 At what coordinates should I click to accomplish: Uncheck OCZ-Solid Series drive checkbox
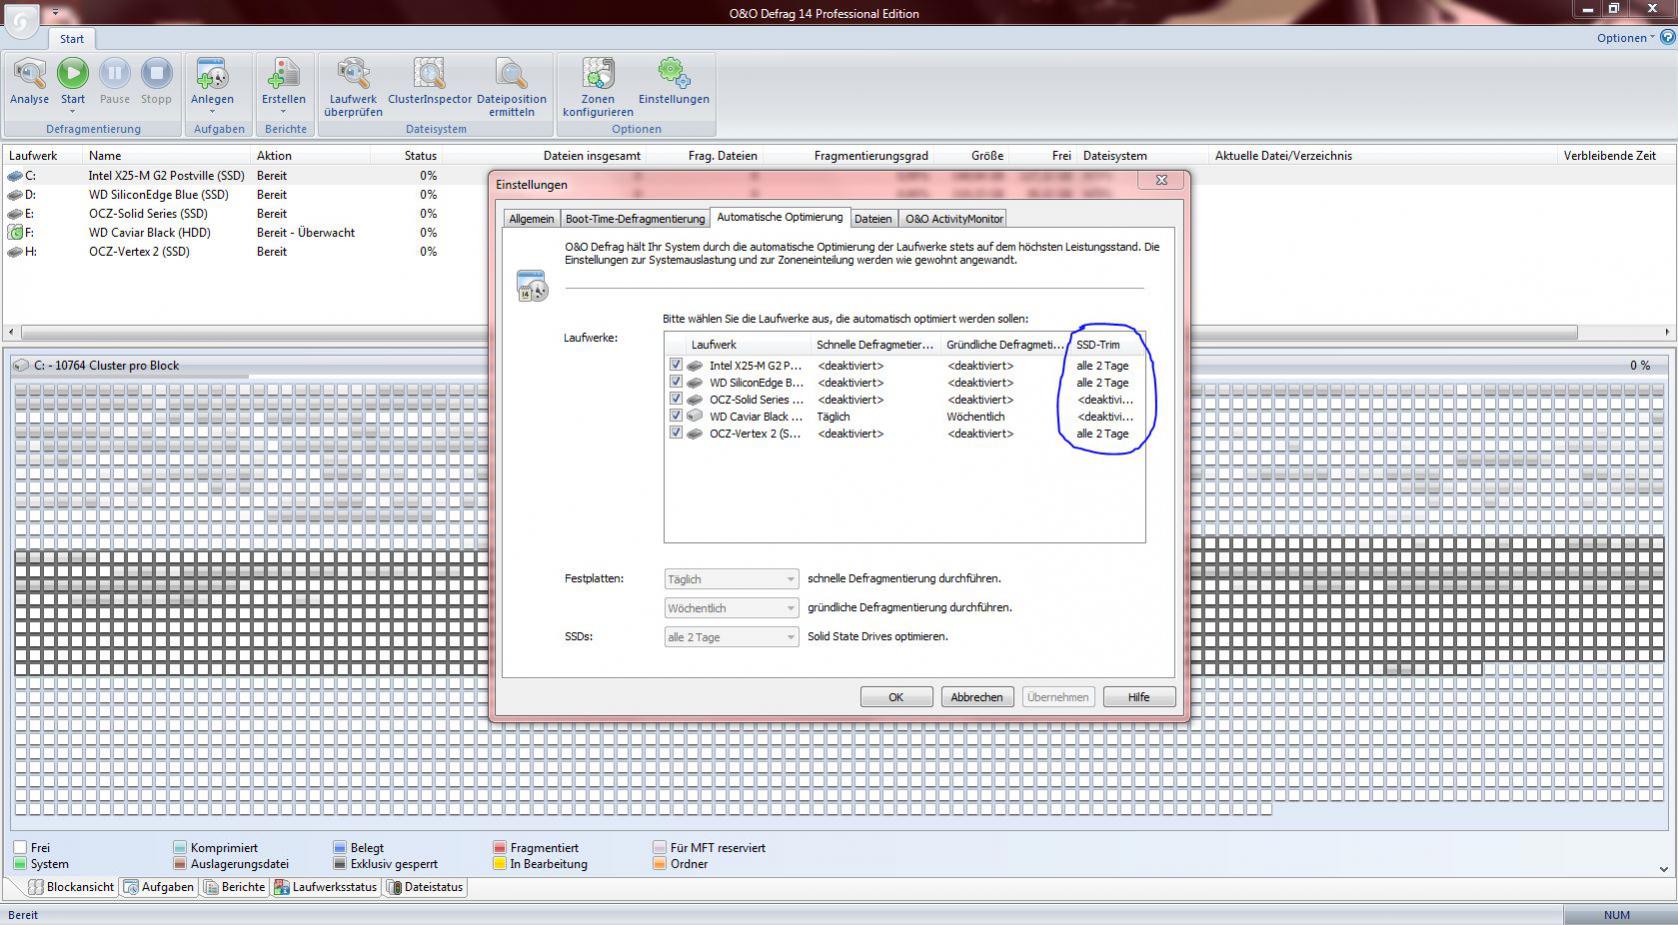pyautogui.click(x=676, y=399)
